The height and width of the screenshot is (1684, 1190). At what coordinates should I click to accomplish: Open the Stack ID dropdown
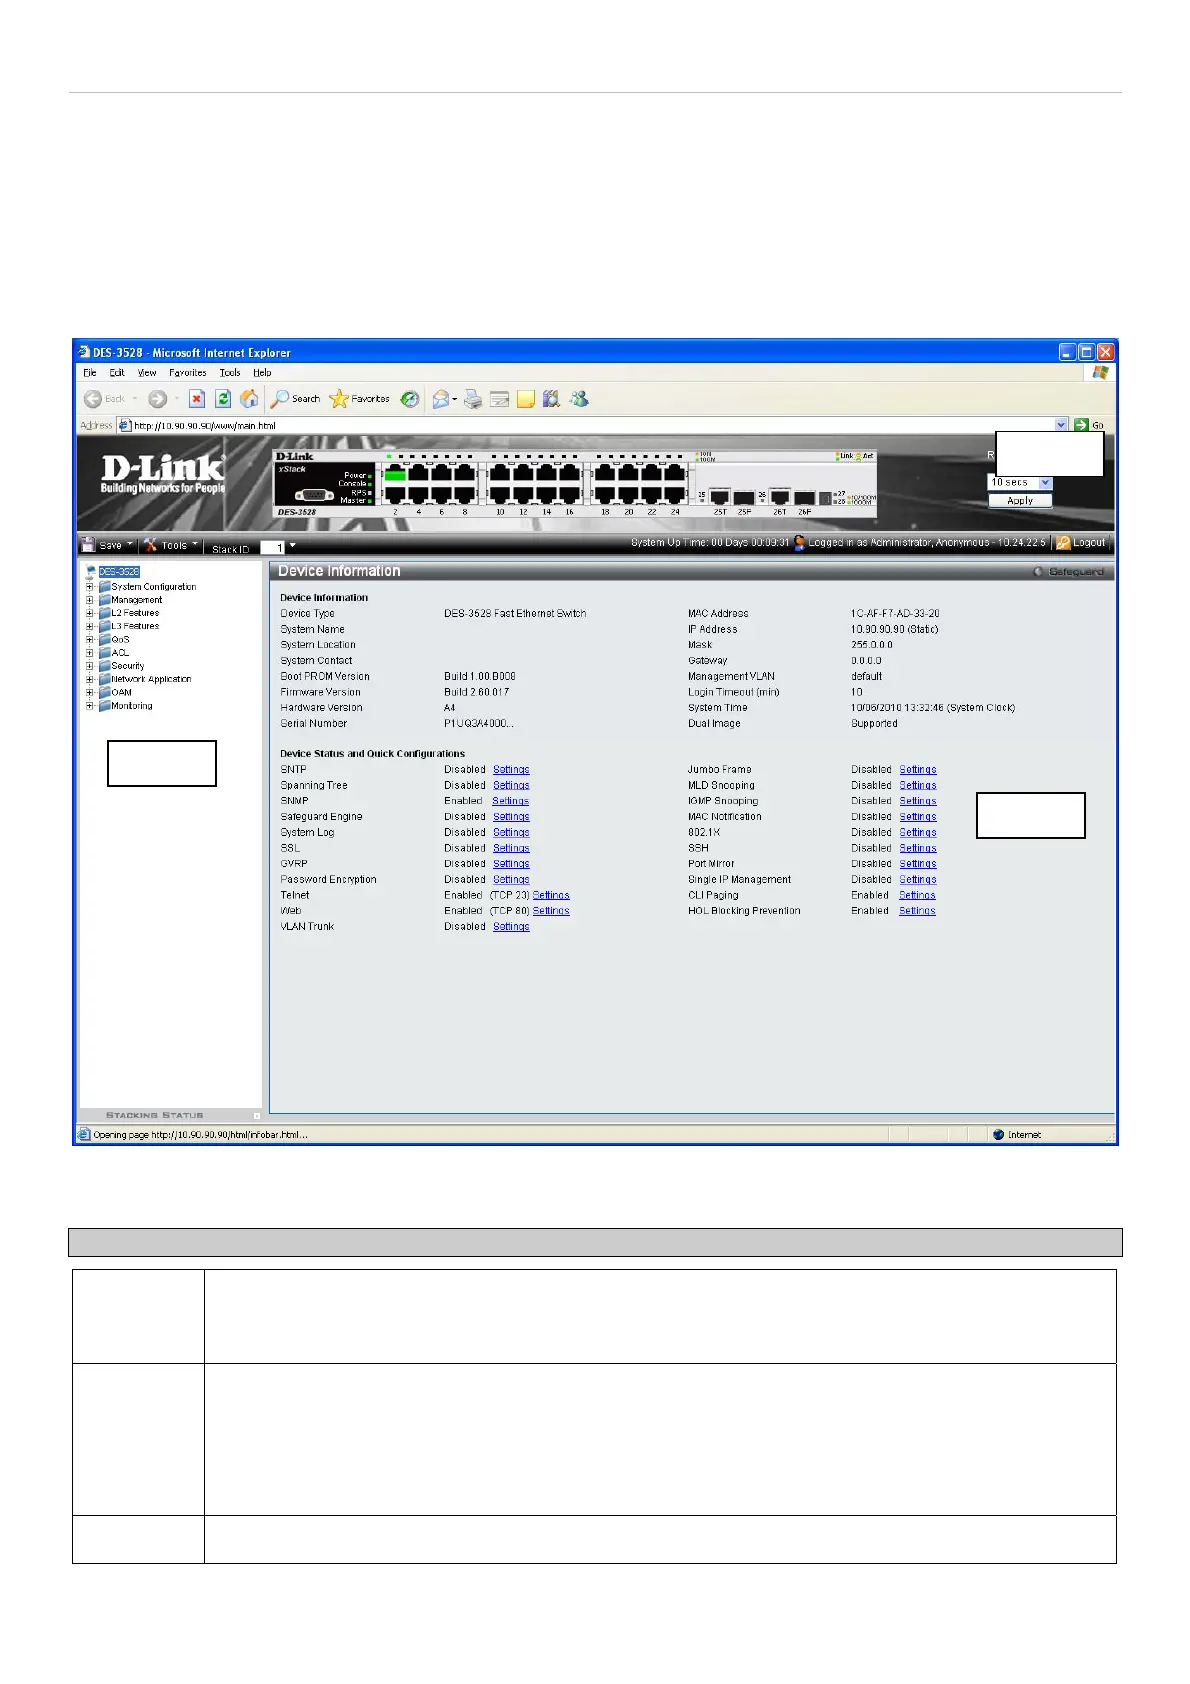(x=292, y=546)
